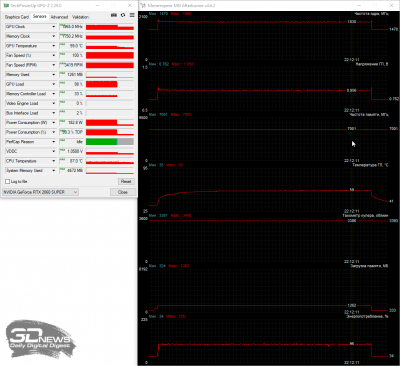
Task: Open the VDDC sensor dropdown
Action: (53, 151)
